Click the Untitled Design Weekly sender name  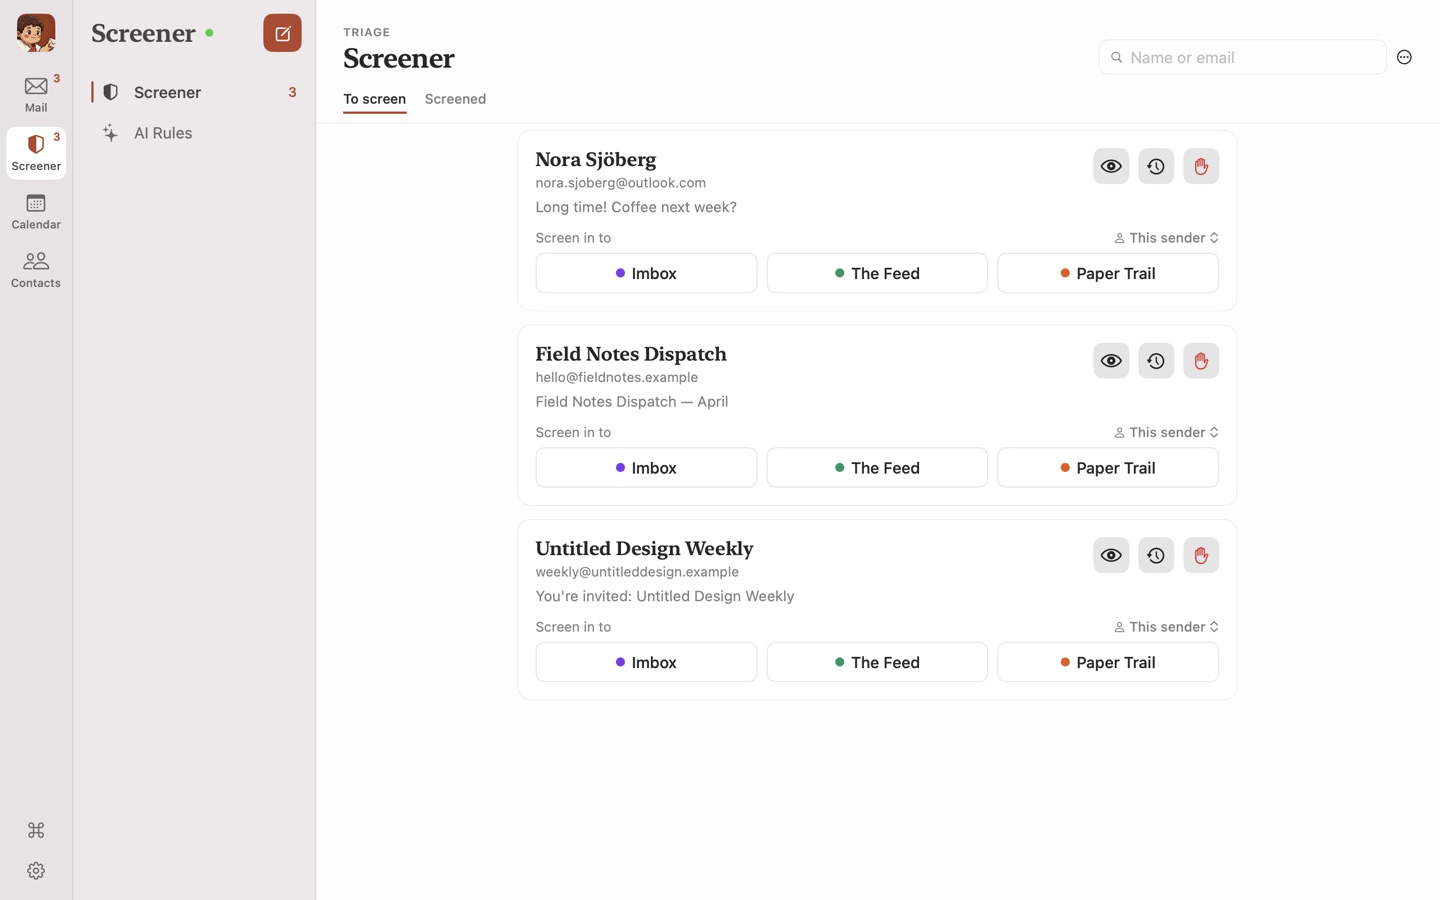644,548
